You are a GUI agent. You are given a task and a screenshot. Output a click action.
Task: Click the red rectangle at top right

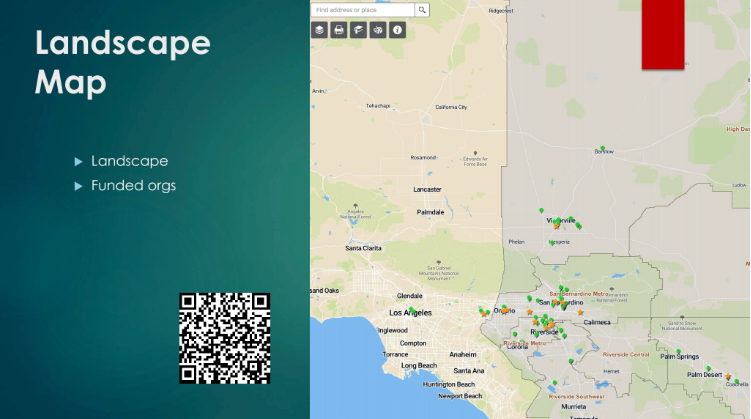pos(663,34)
